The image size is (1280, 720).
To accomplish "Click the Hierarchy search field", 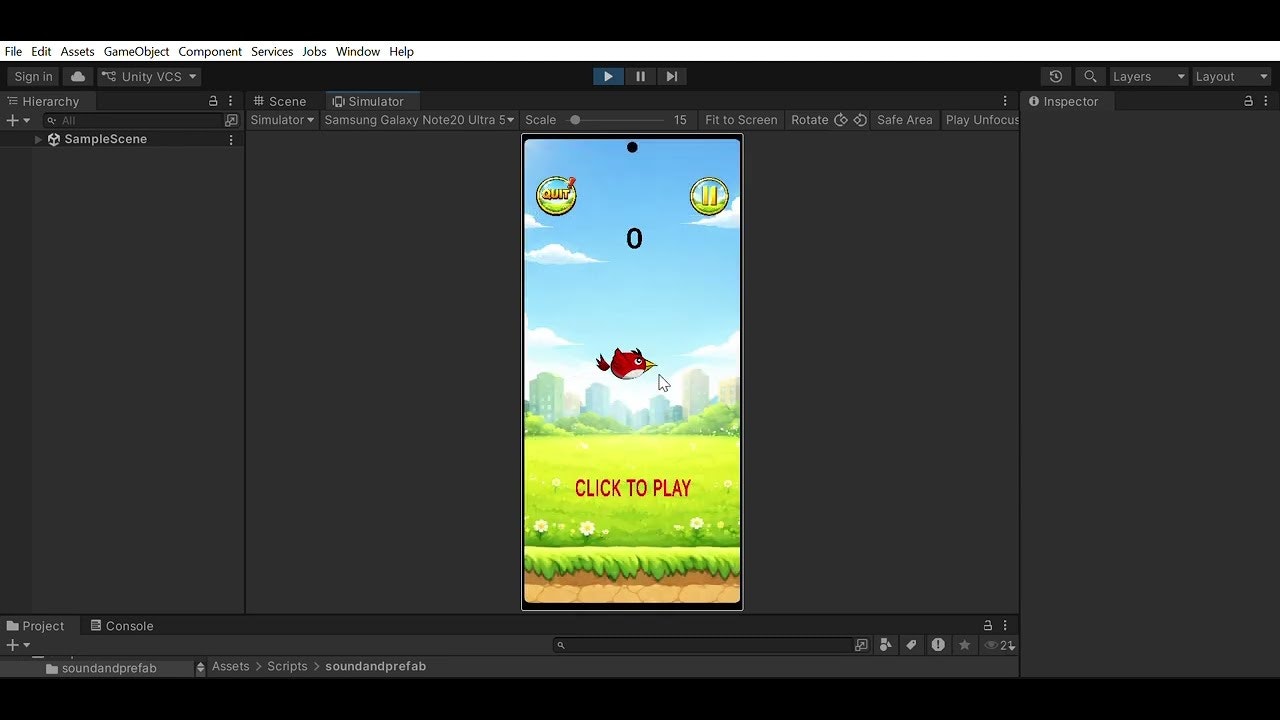I will [132, 120].
